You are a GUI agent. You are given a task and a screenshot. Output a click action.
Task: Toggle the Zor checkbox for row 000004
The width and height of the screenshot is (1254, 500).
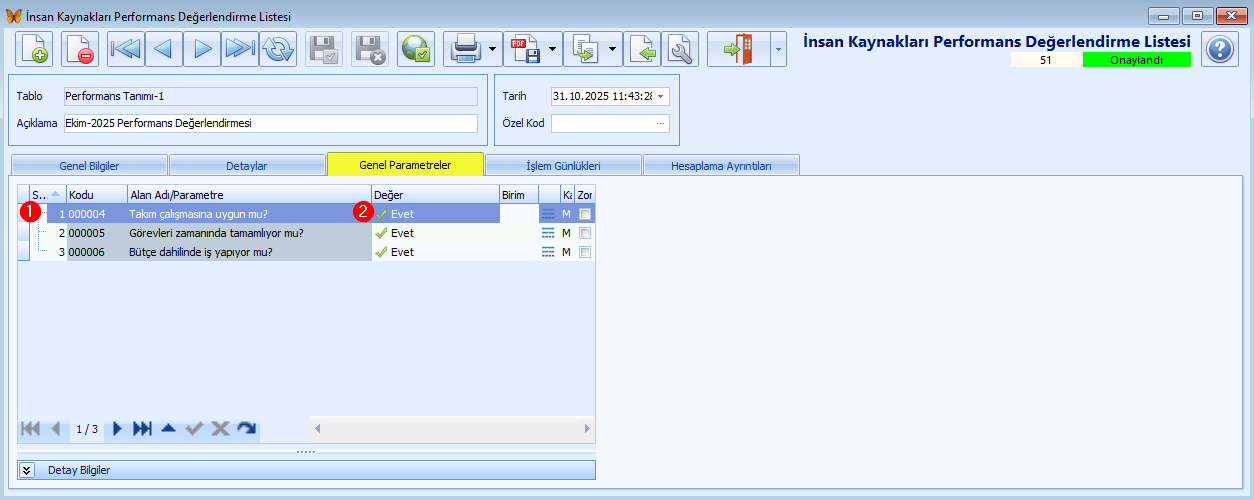[x=585, y=214]
